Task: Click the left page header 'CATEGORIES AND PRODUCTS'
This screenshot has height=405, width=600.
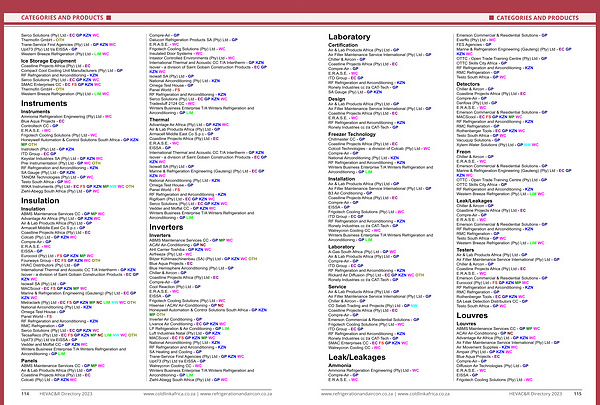Action: point(62,18)
